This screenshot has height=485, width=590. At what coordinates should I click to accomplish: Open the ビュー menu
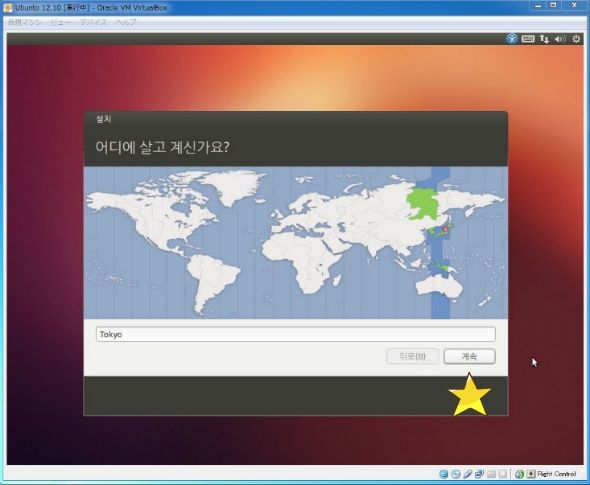click(61, 22)
